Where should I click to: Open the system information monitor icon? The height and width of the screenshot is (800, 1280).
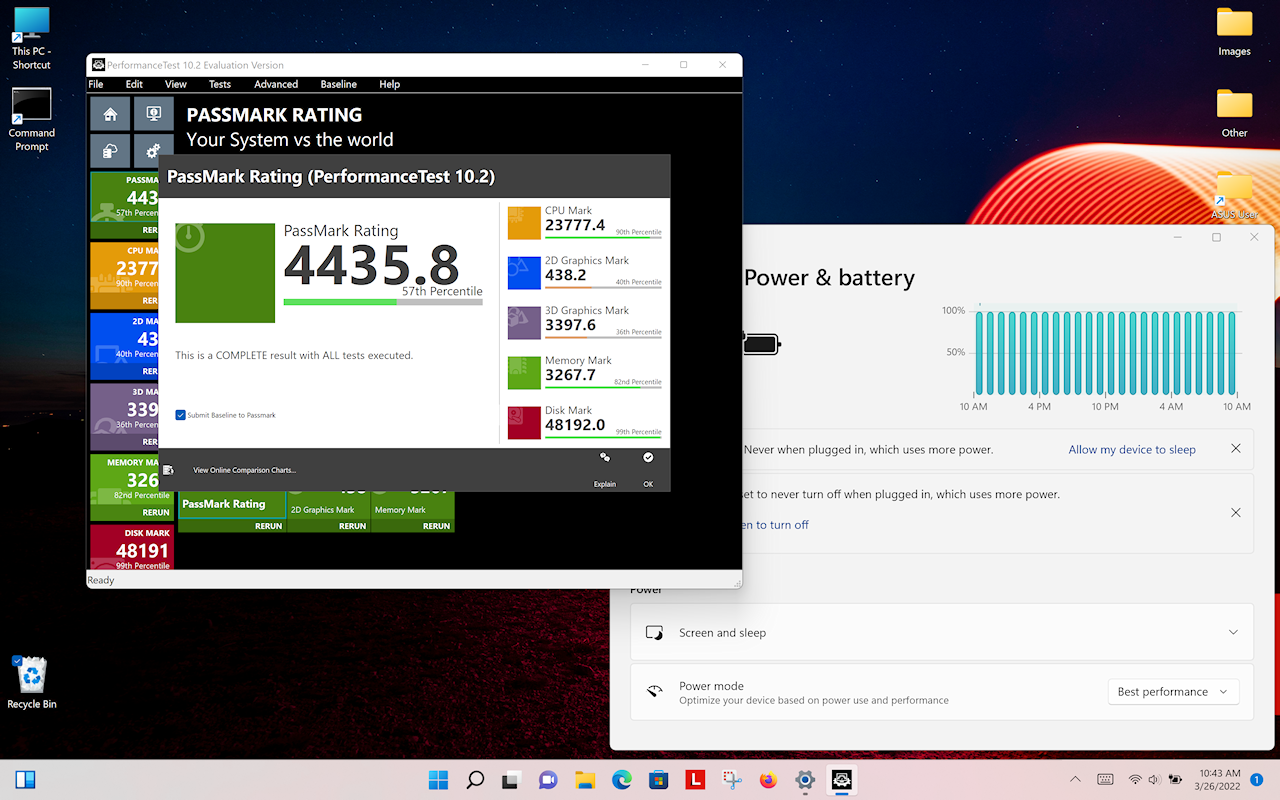coord(154,114)
